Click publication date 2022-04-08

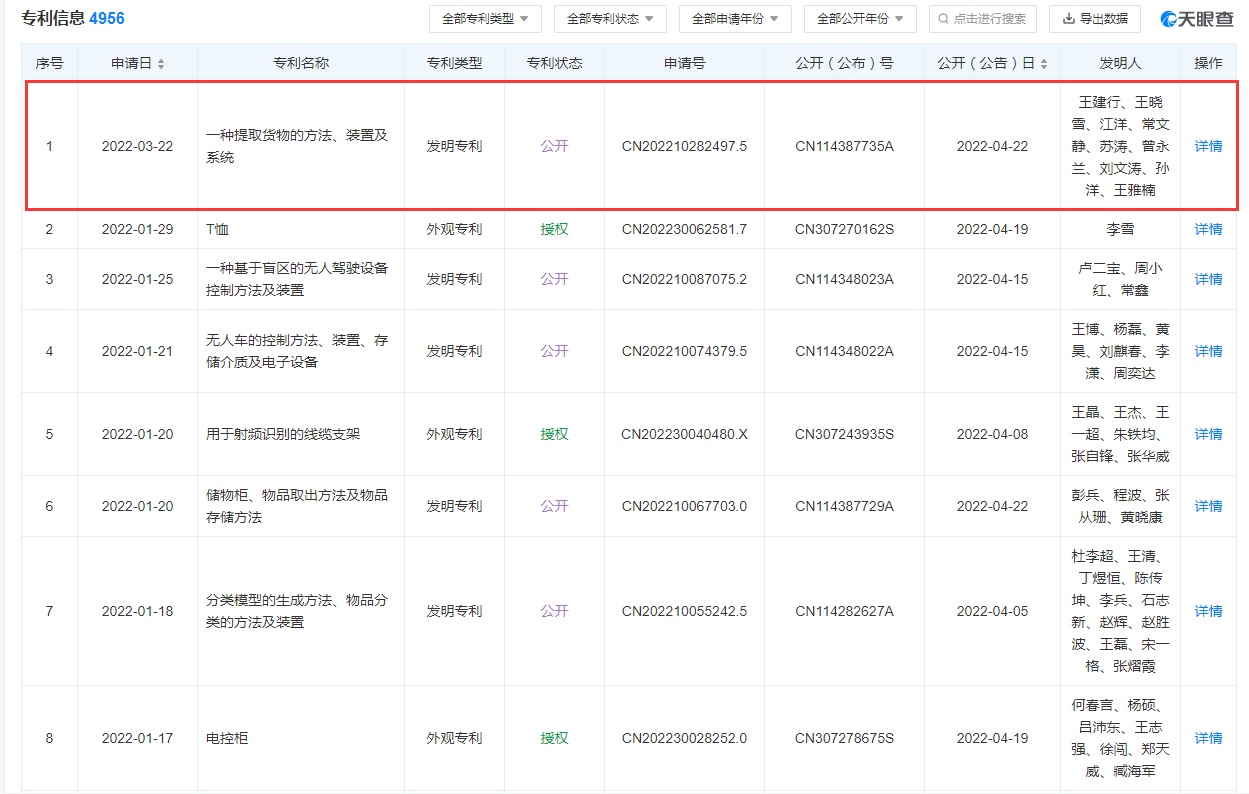992,434
